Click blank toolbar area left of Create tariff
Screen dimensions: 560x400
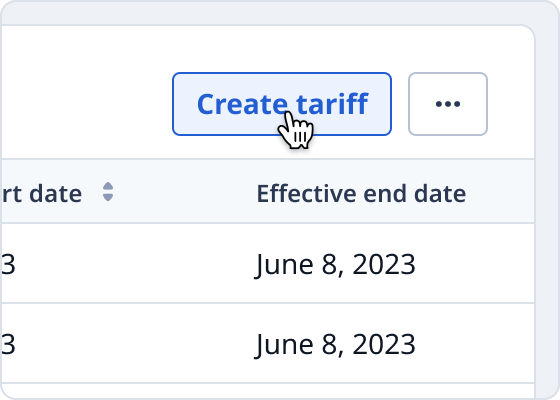click(x=86, y=104)
